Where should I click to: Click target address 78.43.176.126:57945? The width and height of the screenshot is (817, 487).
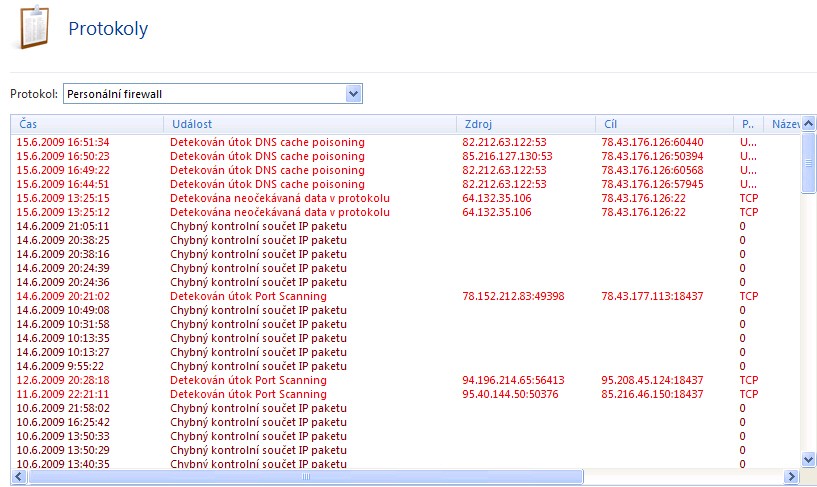click(x=652, y=184)
